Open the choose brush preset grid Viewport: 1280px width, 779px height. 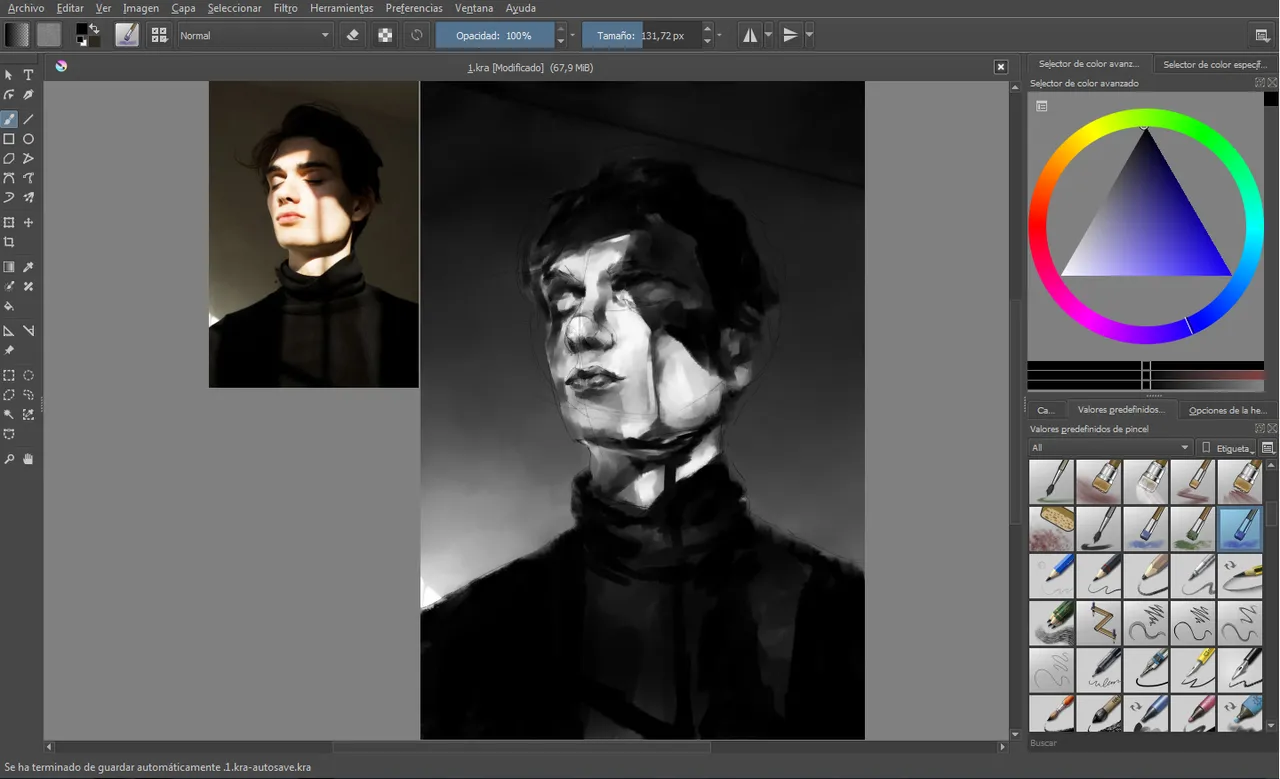point(159,35)
